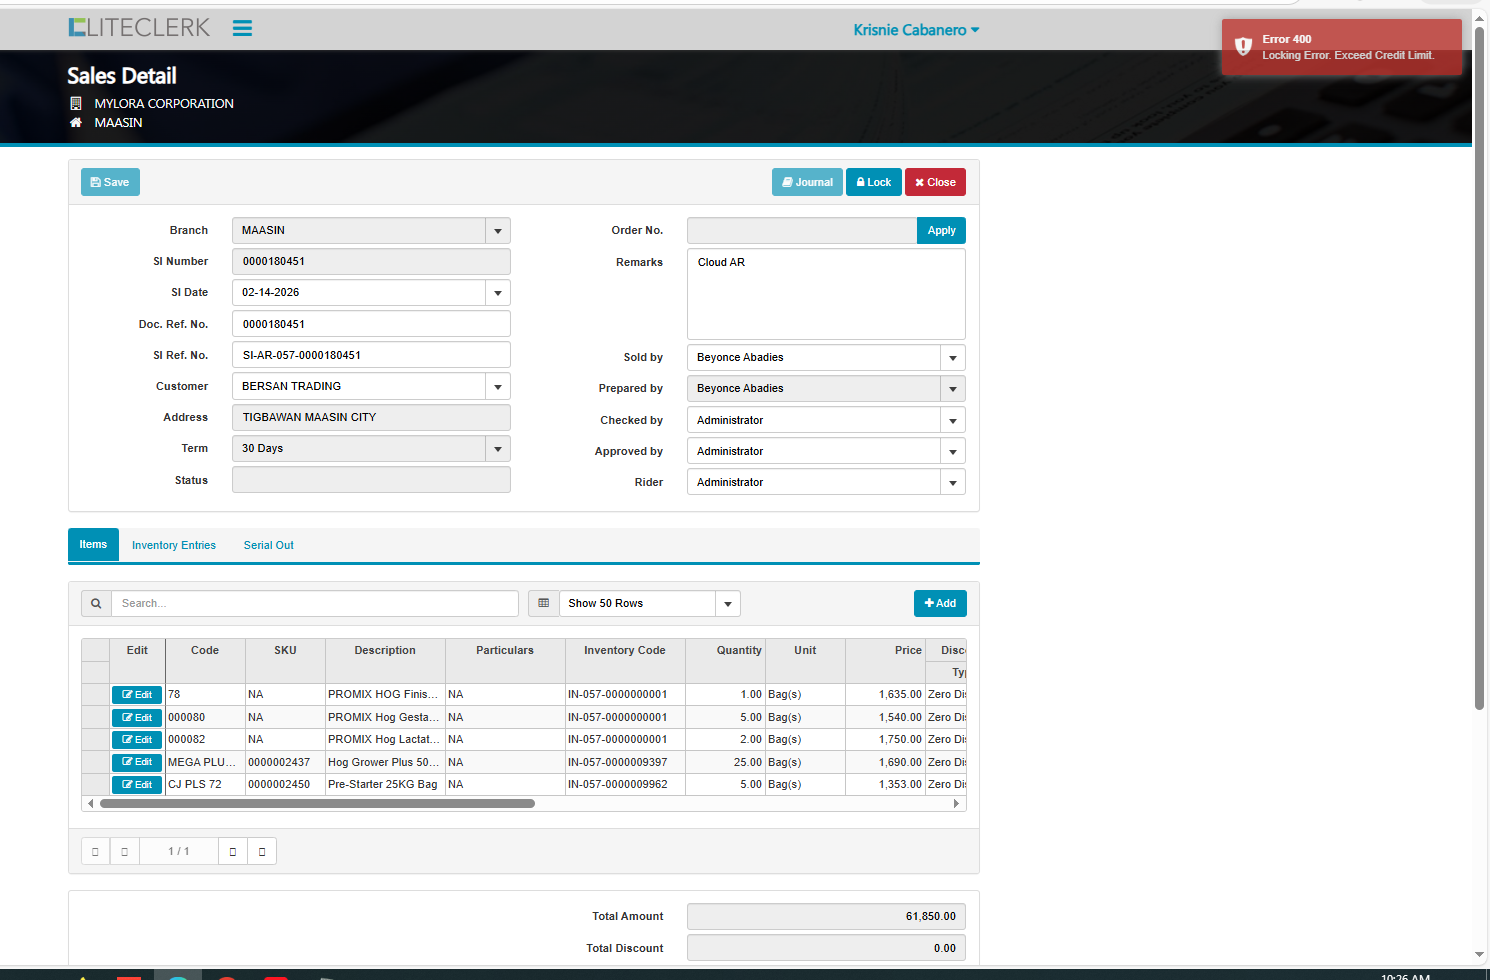The height and width of the screenshot is (980, 1490).
Task: Open the hamburger menu beside Liteclerk logo
Action: [242, 28]
